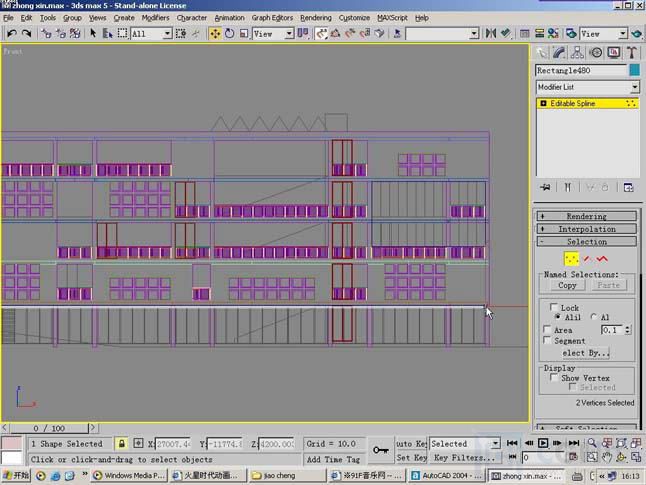This screenshot has height=485, width=646.
Task: Open the key filter Selected dropdown
Action: click(x=465, y=443)
